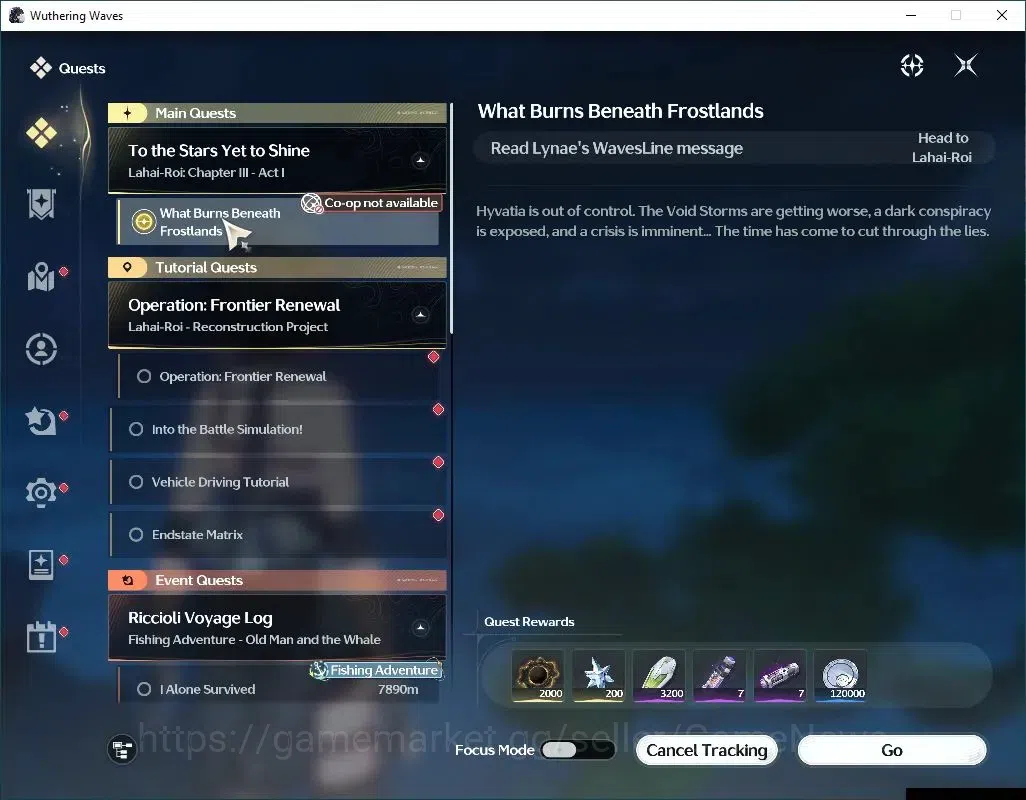Click the 7890m distance text
Viewport: 1026px width, 800px height.
click(x=398, y=689)
